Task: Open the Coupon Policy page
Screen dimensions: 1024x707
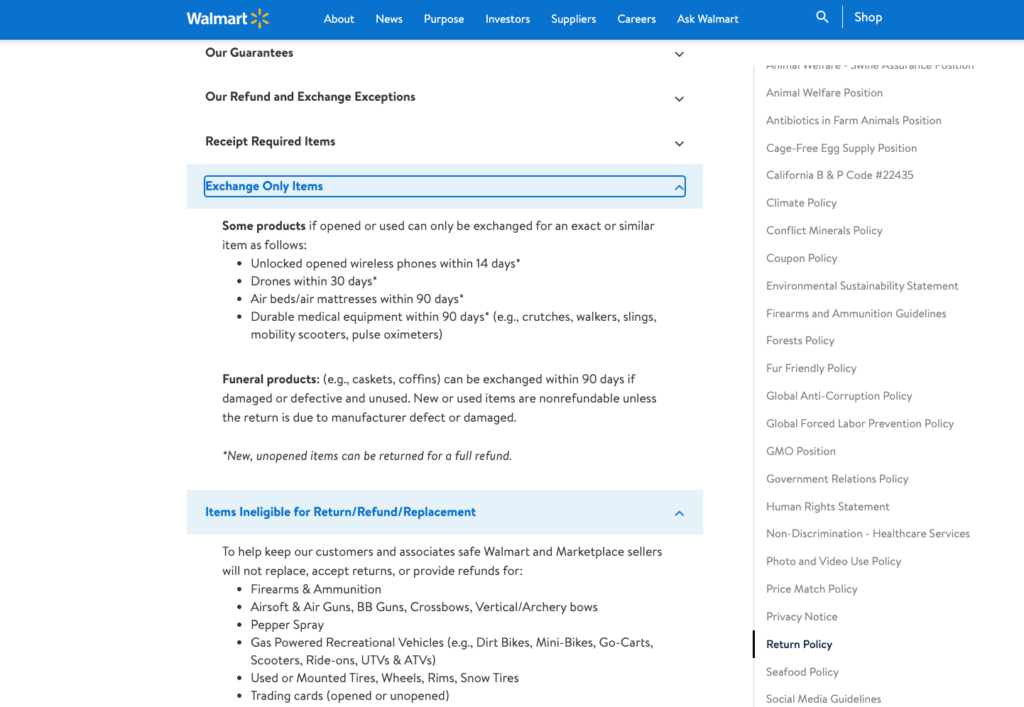Action: [801, 258]
